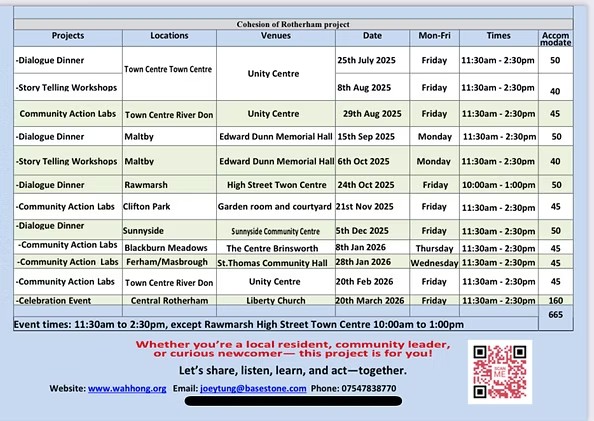Click the black redaction bar
Screen dimensions: 594x421
[293, 401]
